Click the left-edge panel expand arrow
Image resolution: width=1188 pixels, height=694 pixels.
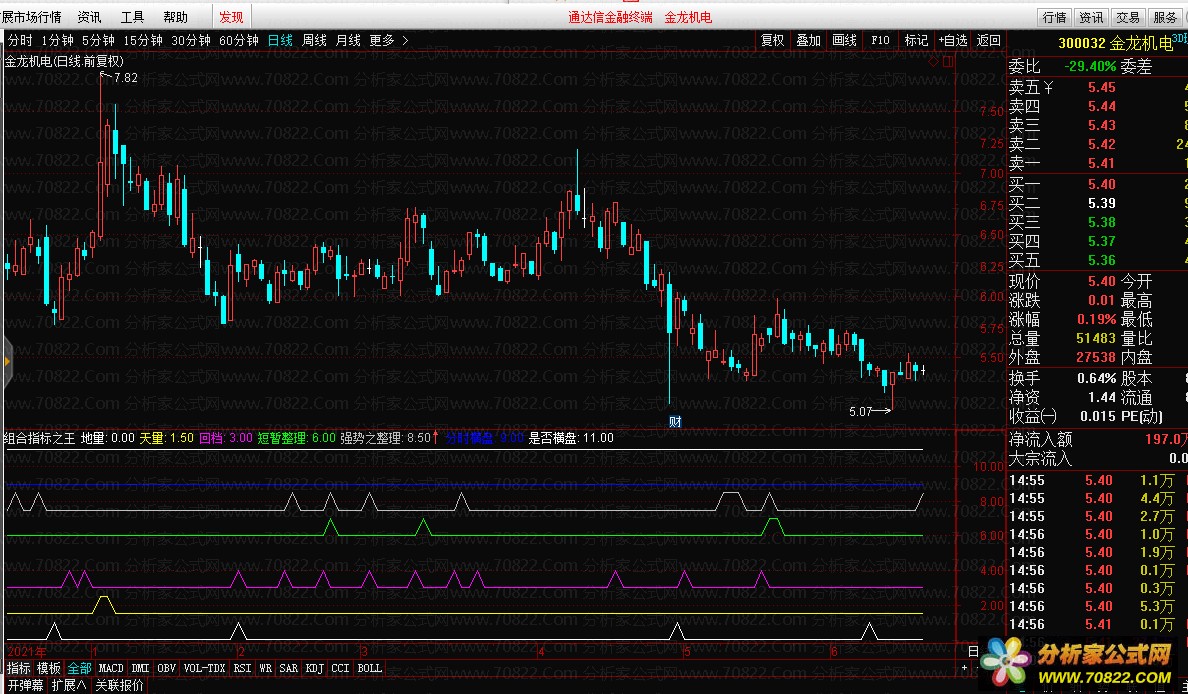coord(7,362)
